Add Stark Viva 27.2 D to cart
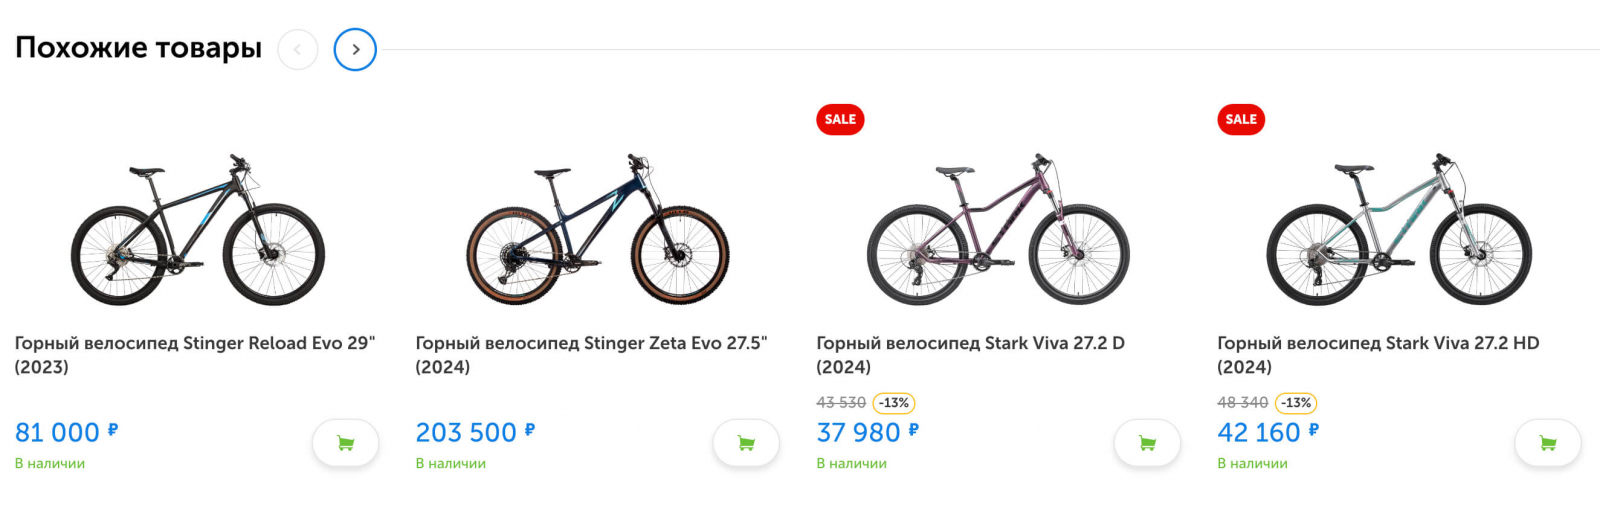This screenshot has width=1600, height=505. (x=1147, y=443)
